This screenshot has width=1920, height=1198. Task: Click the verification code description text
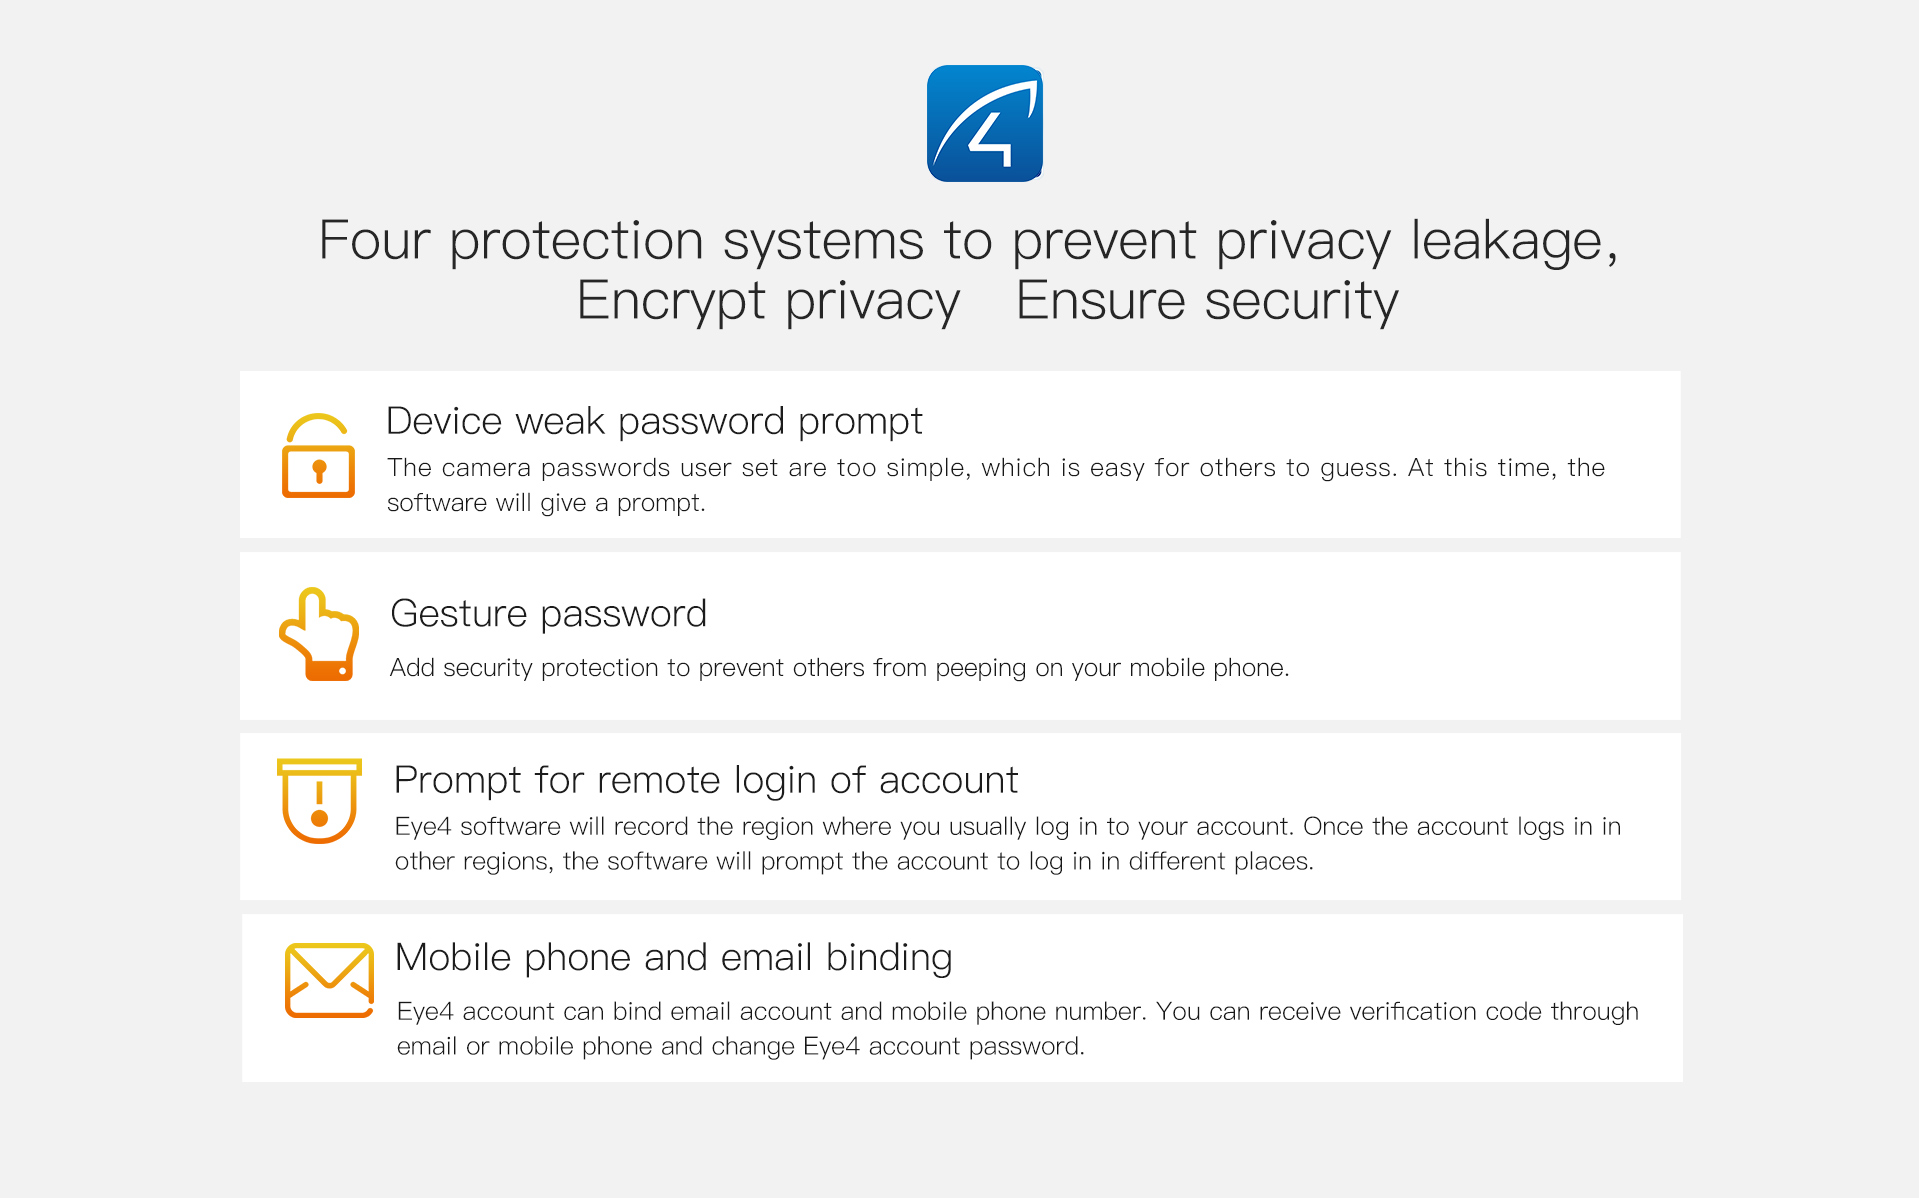click(x=1018, y=1029)
